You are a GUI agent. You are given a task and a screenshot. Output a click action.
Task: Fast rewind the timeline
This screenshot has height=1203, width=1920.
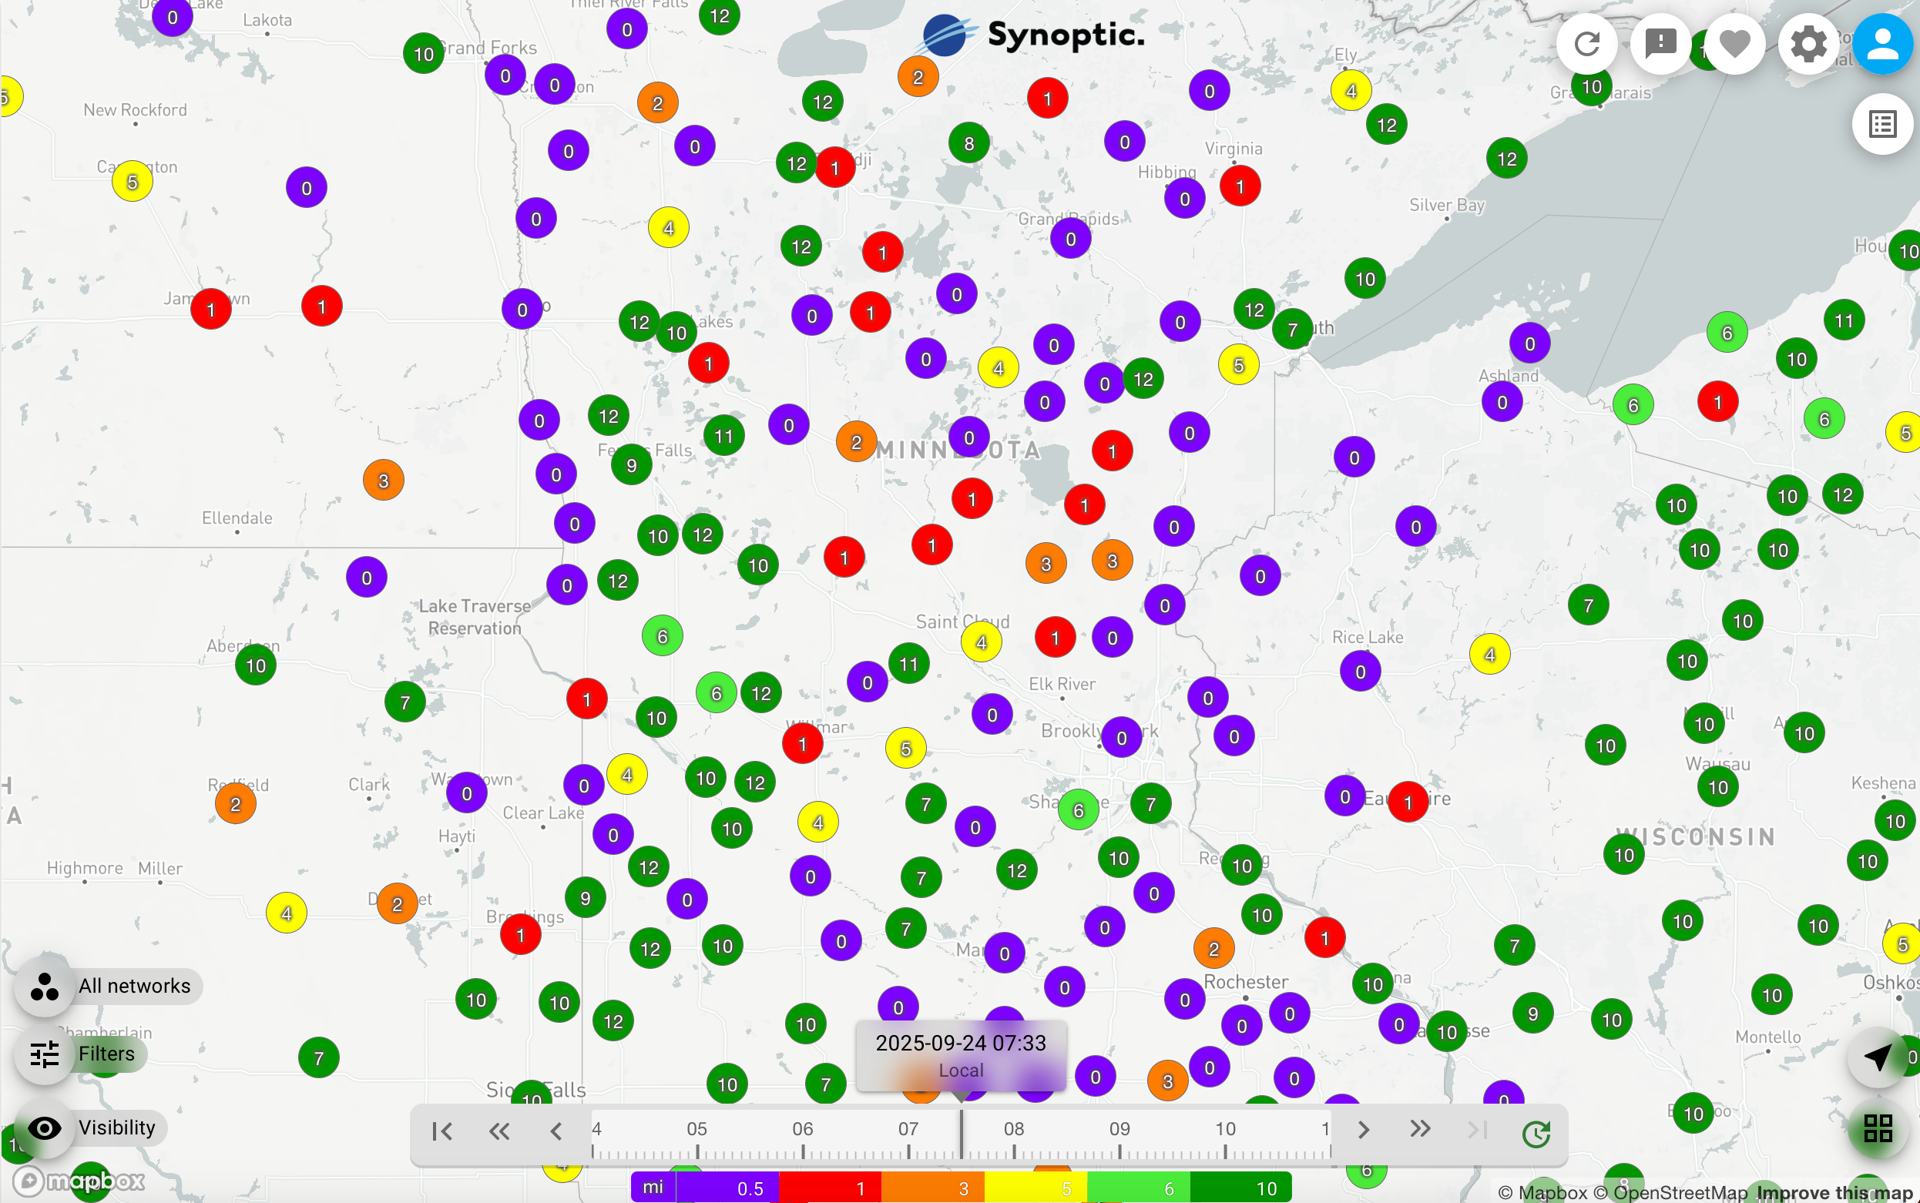point(499,1131)
